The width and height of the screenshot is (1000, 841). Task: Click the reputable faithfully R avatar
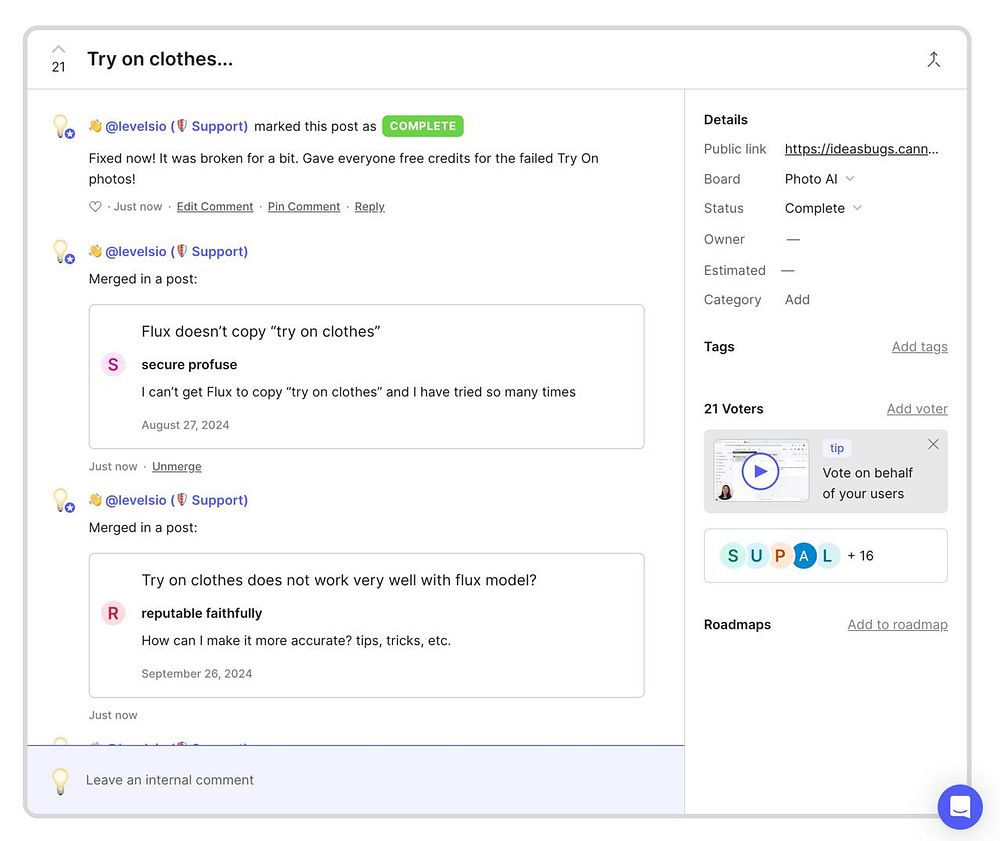(113, 613)
